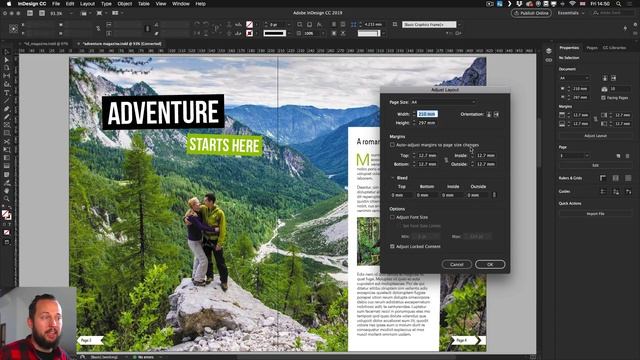Select the Scissors tool
Screen dimensions: 640x360
tap(7, 142)
